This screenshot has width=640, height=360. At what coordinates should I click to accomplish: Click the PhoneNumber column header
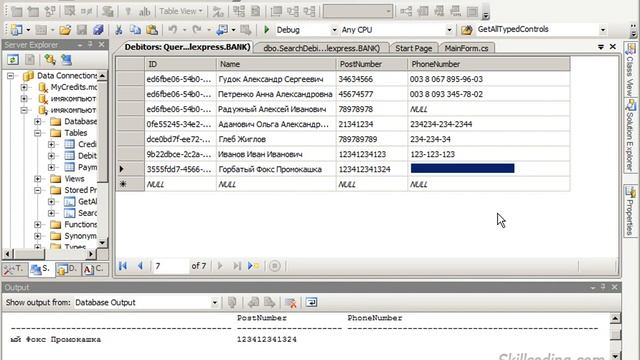(x=489, y=64)
